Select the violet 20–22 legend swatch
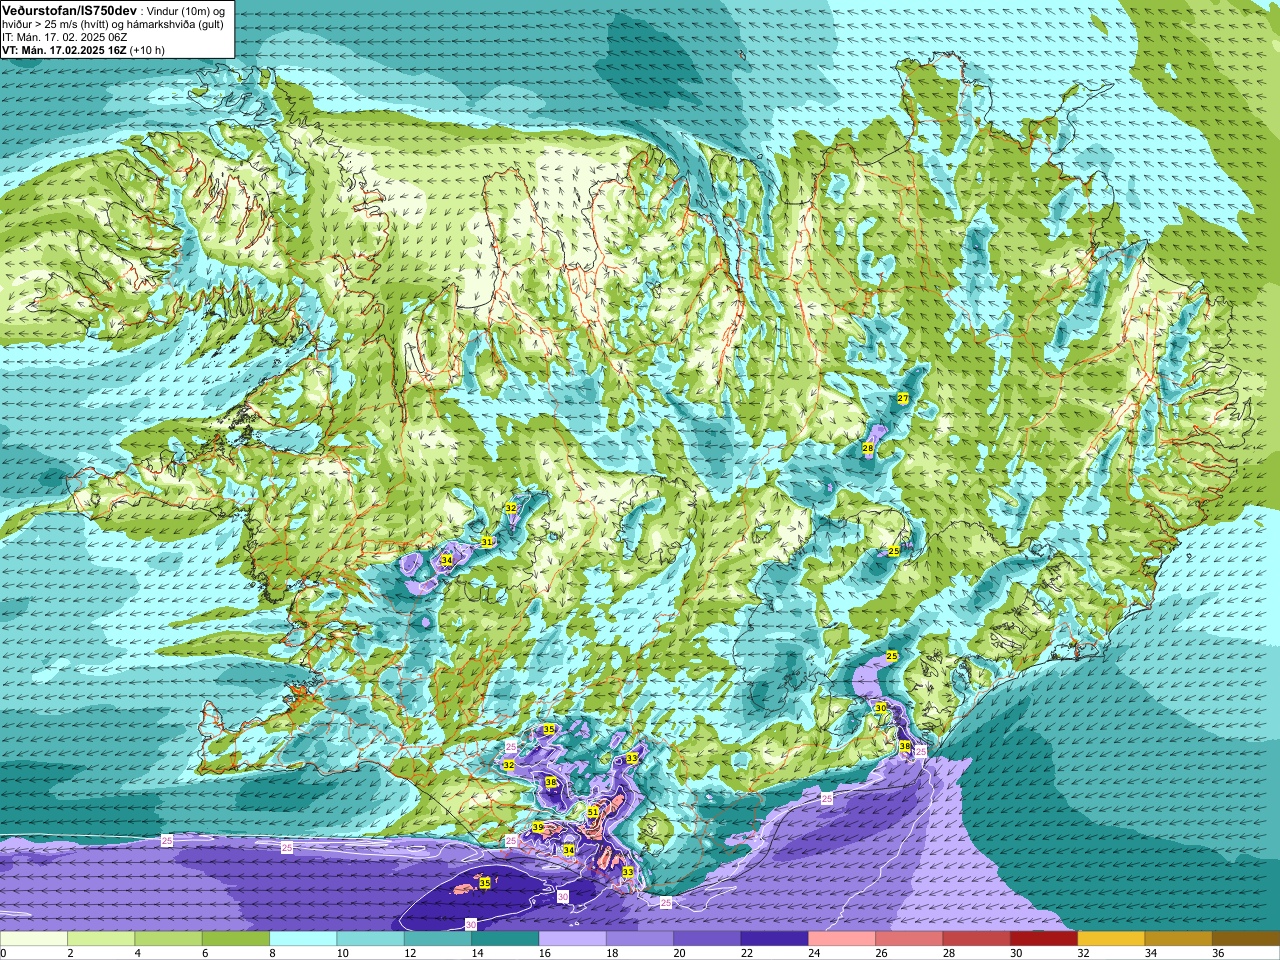This screenshot has height=960, width=1280. point(707,939)
